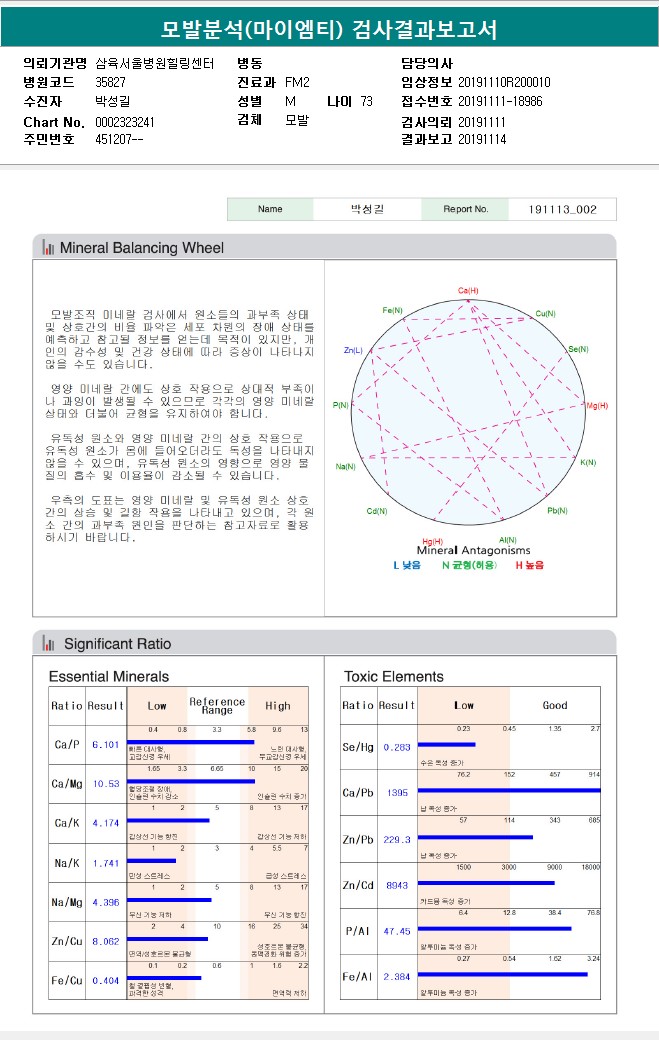Select Ca/Pb result 1395
Screen dimensions: 659x1040
397,793
